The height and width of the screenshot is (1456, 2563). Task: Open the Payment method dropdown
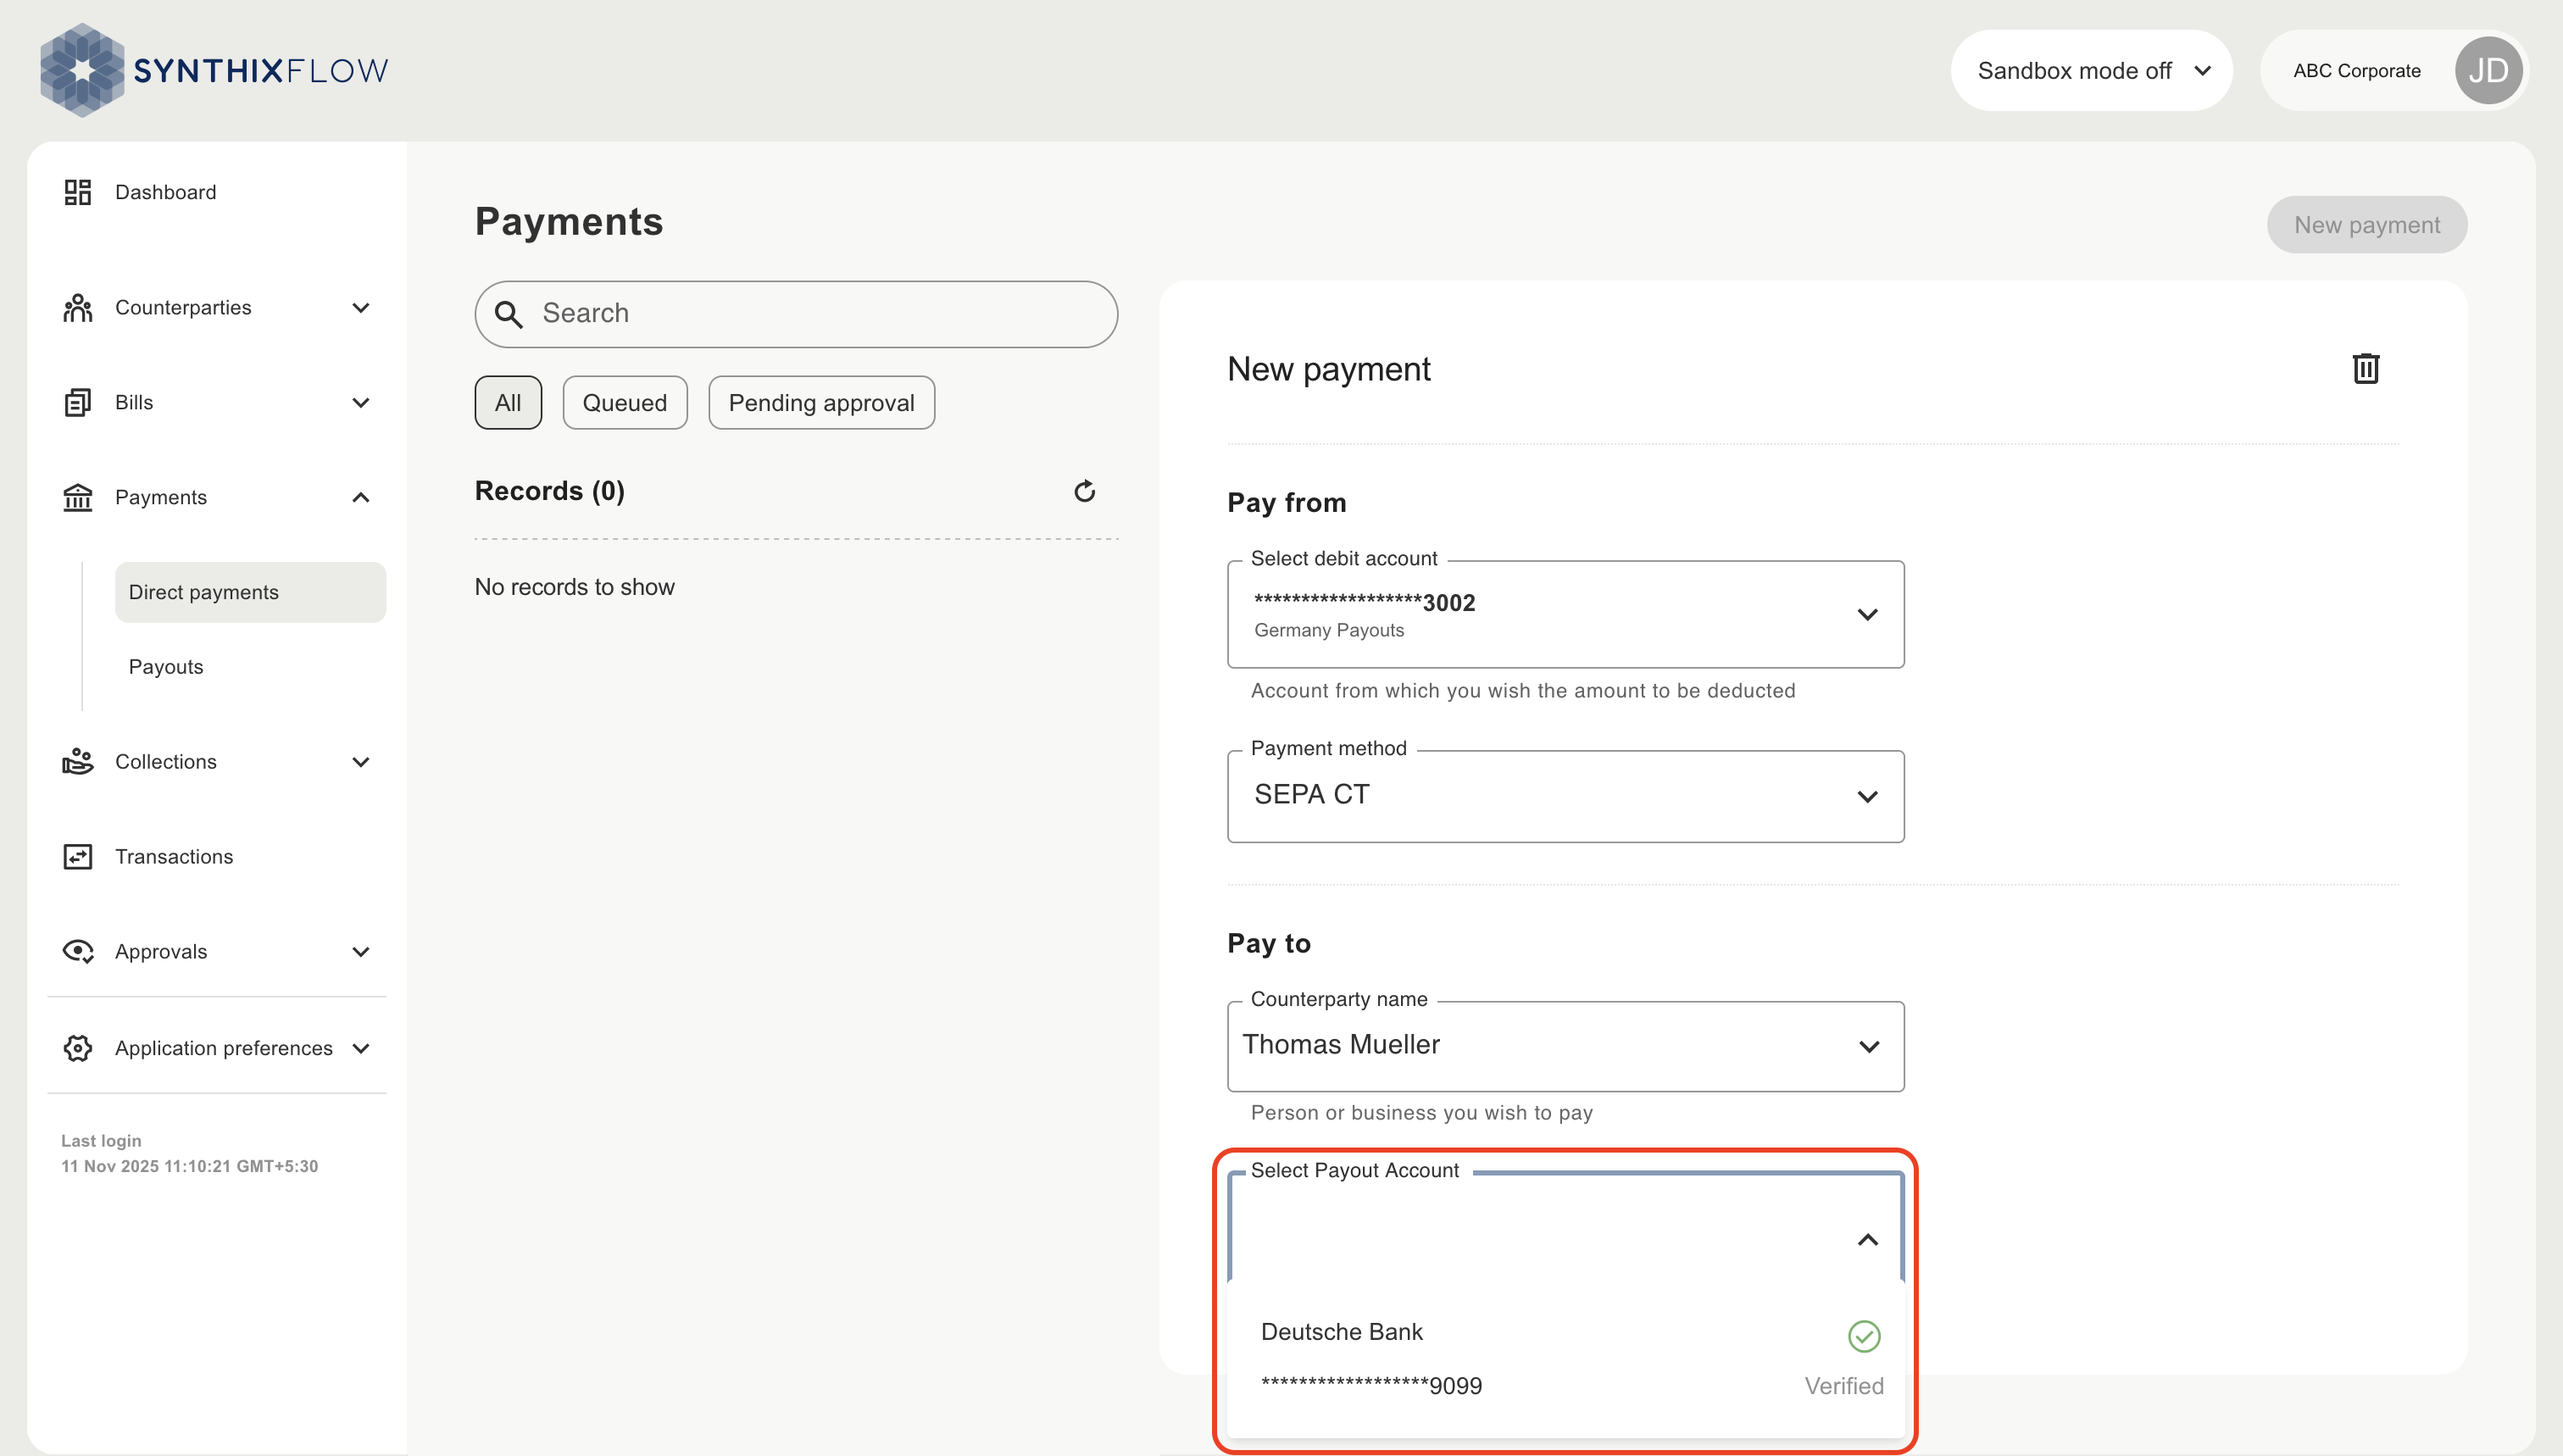(1565, 796)
